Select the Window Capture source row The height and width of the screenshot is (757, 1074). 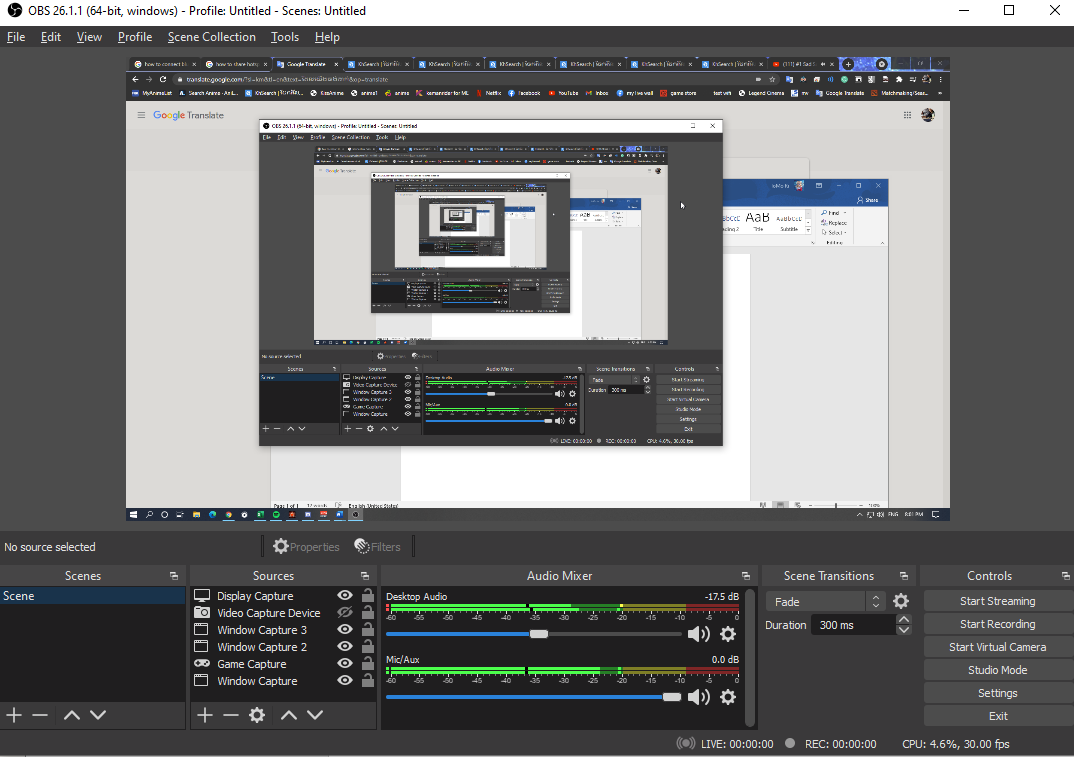284,680
